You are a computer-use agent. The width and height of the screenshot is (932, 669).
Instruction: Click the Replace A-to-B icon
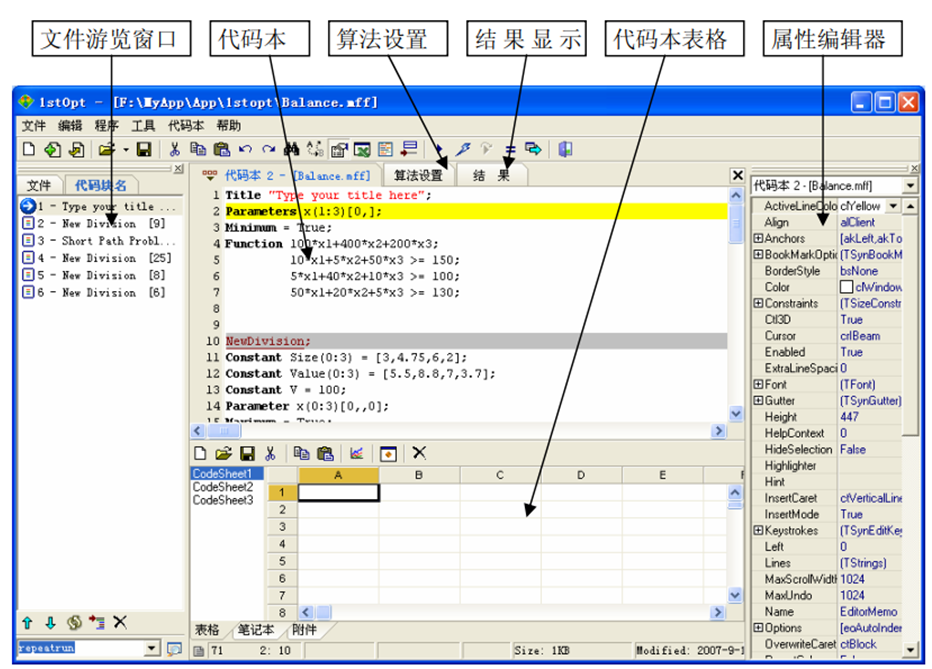pos(314,149)
